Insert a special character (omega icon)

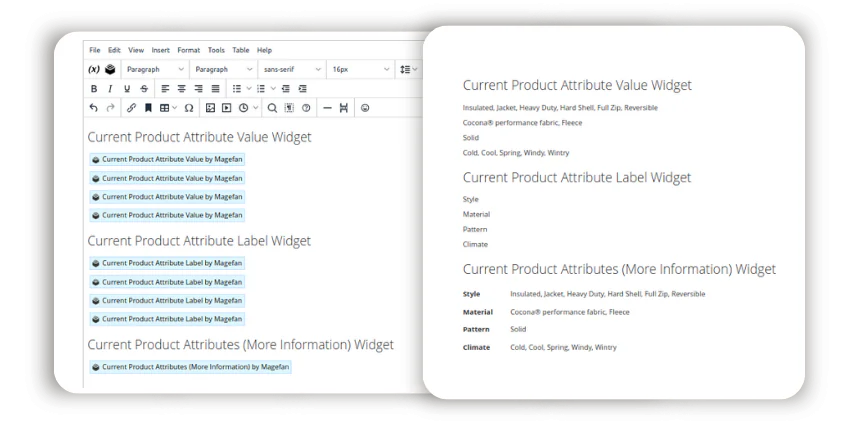click(189, 108)
